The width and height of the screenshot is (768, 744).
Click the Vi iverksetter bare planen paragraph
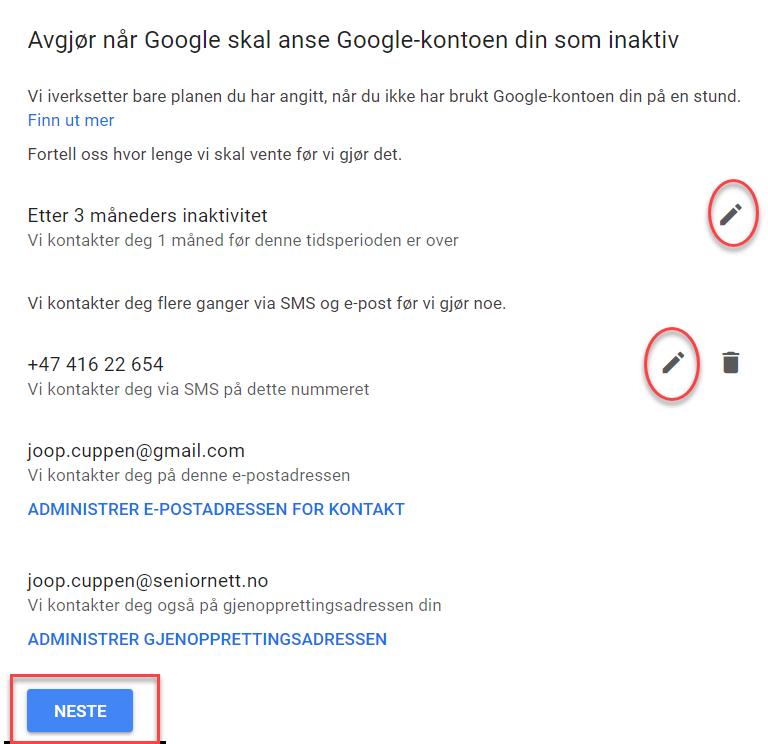coord(384,96)
